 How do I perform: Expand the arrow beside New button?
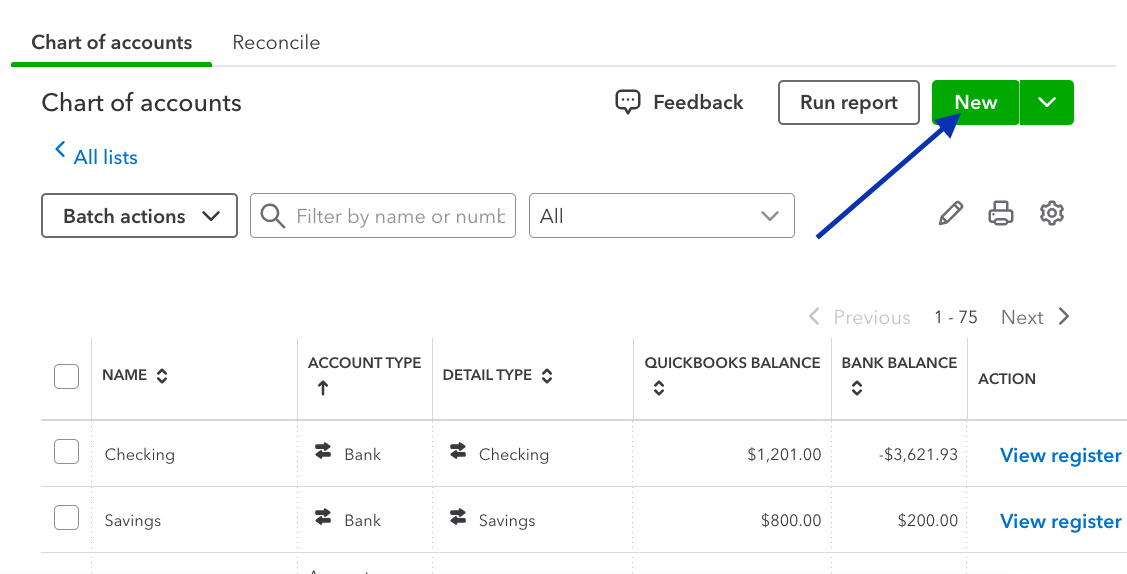pos(1047,103)
